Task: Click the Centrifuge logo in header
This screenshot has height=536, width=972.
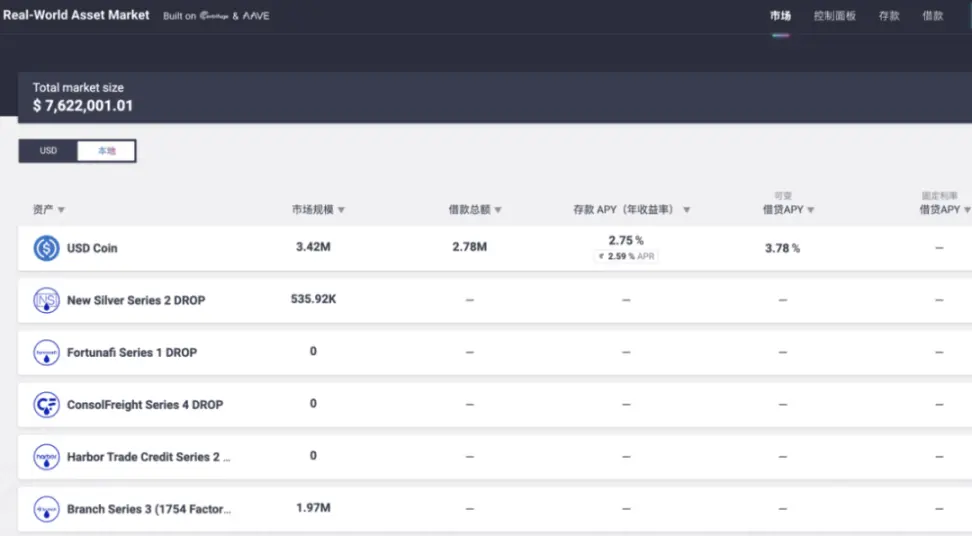Action: [x=214, y=15]
